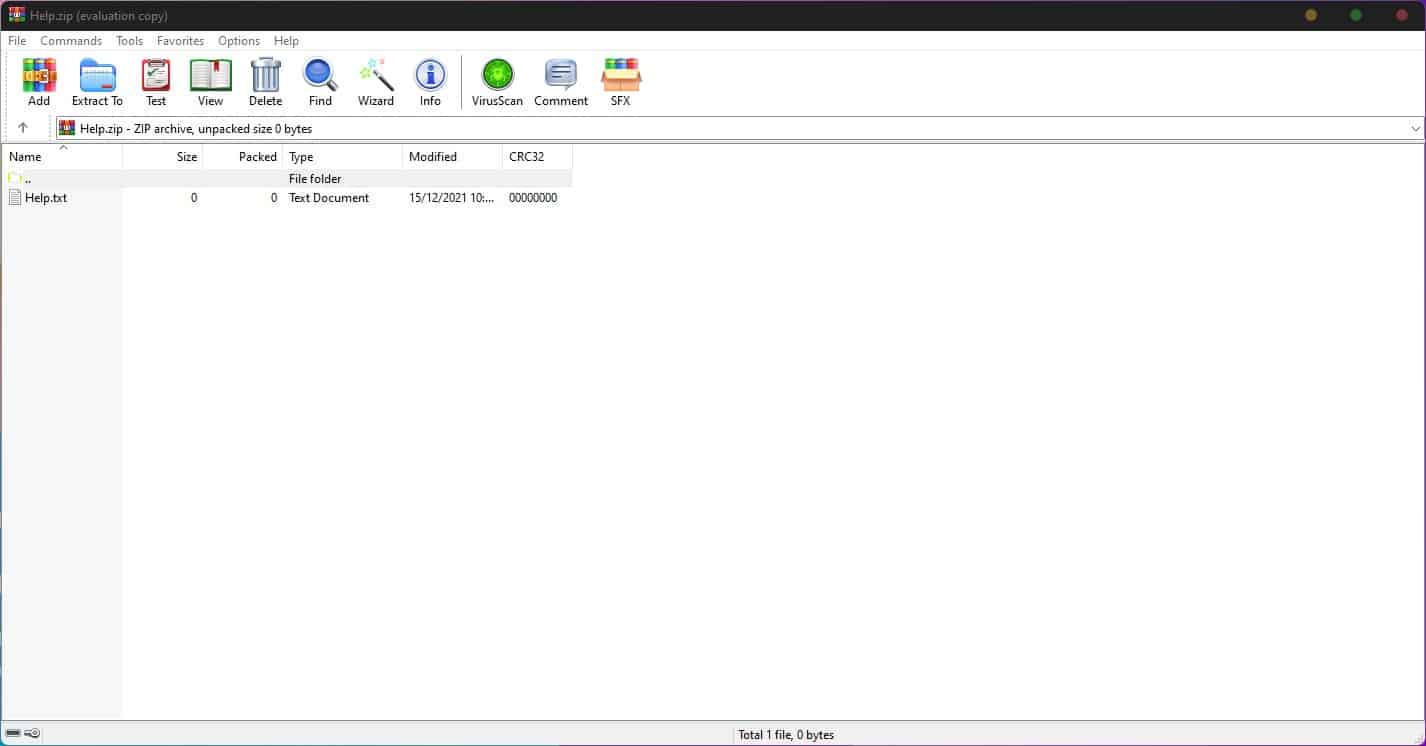Sort by the Modified column header
The image size is (1426, 746).
pos(452,157)
